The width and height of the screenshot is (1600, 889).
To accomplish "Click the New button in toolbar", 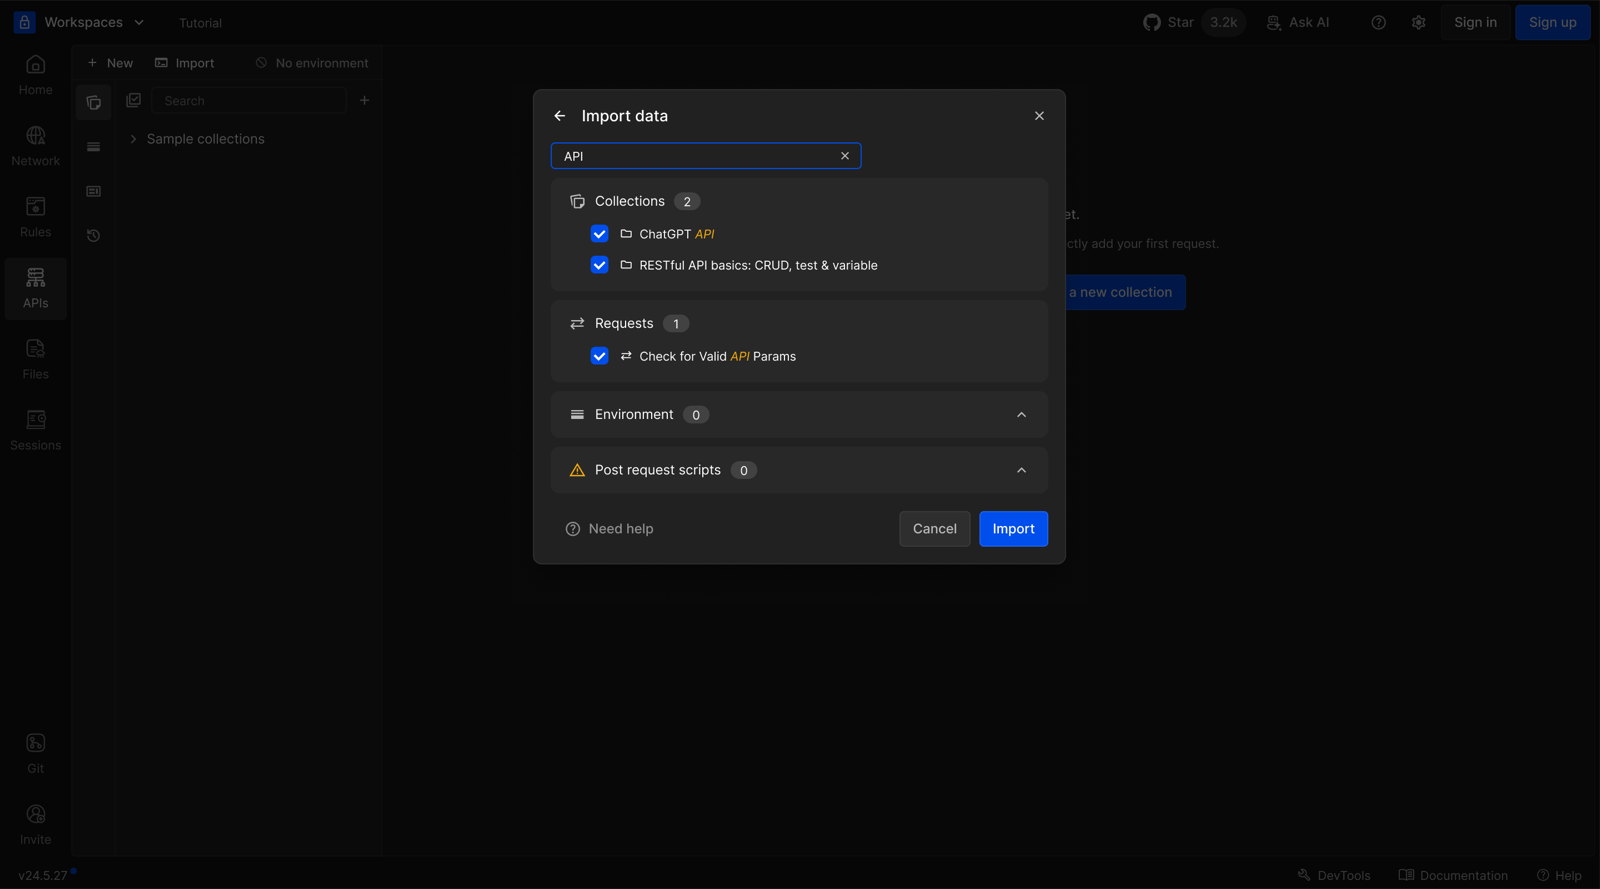I will coord(110,63).
